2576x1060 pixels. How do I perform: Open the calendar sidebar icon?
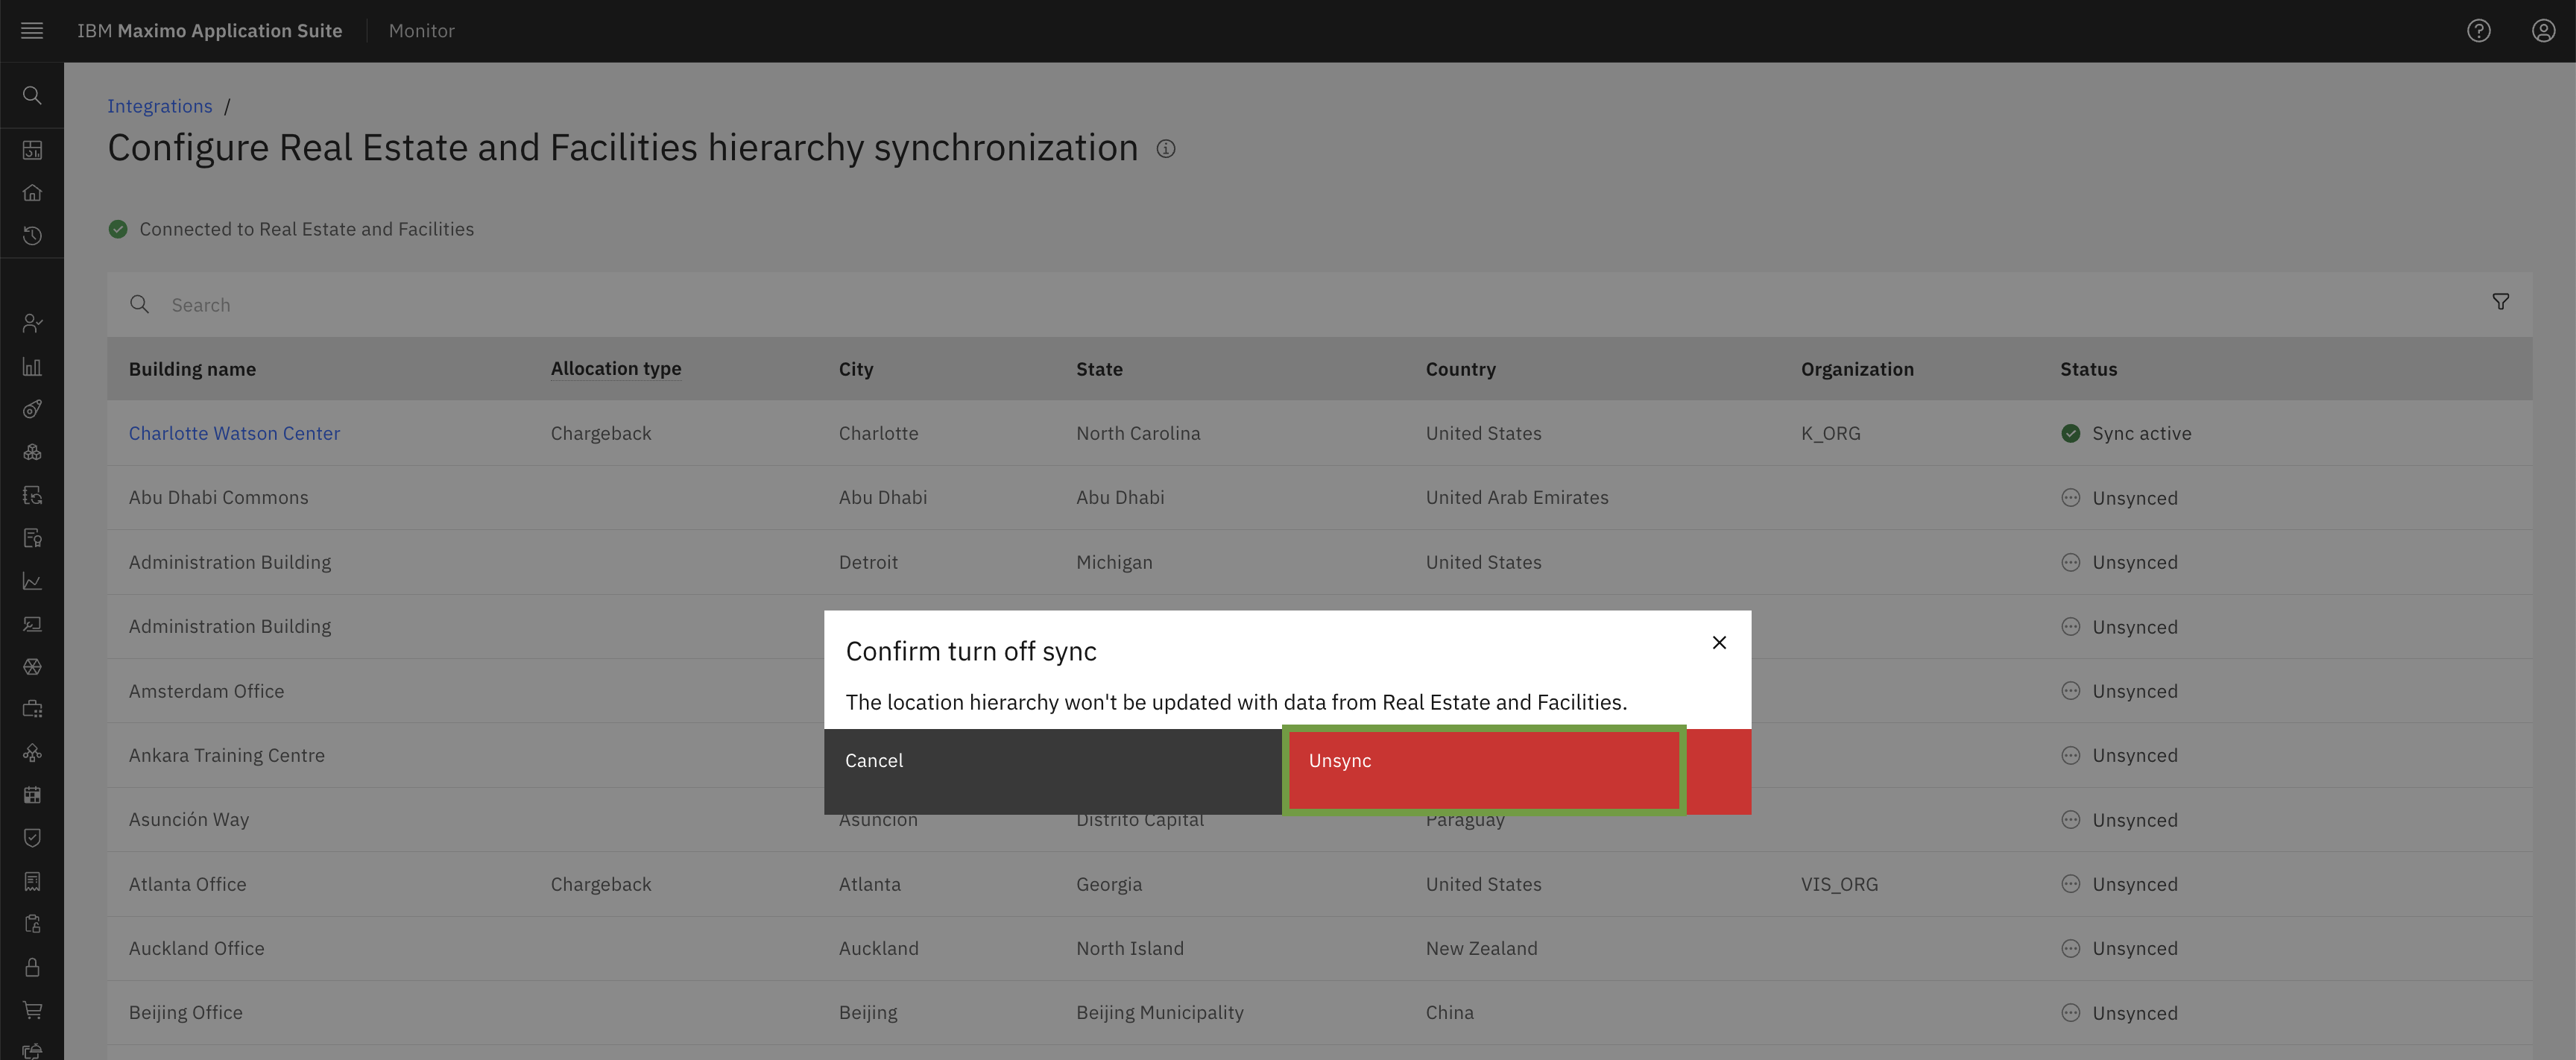click(32, 795)
